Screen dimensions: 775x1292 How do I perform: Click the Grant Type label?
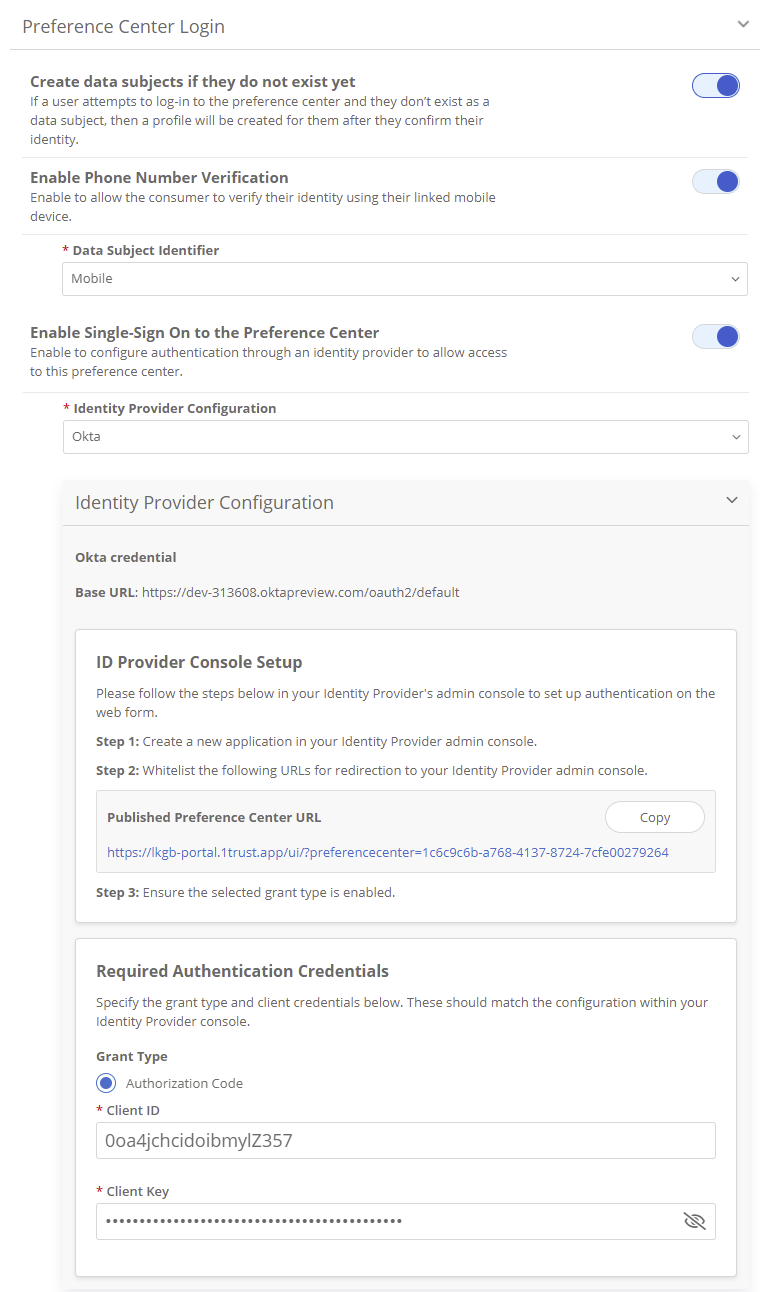[132, 1056]
